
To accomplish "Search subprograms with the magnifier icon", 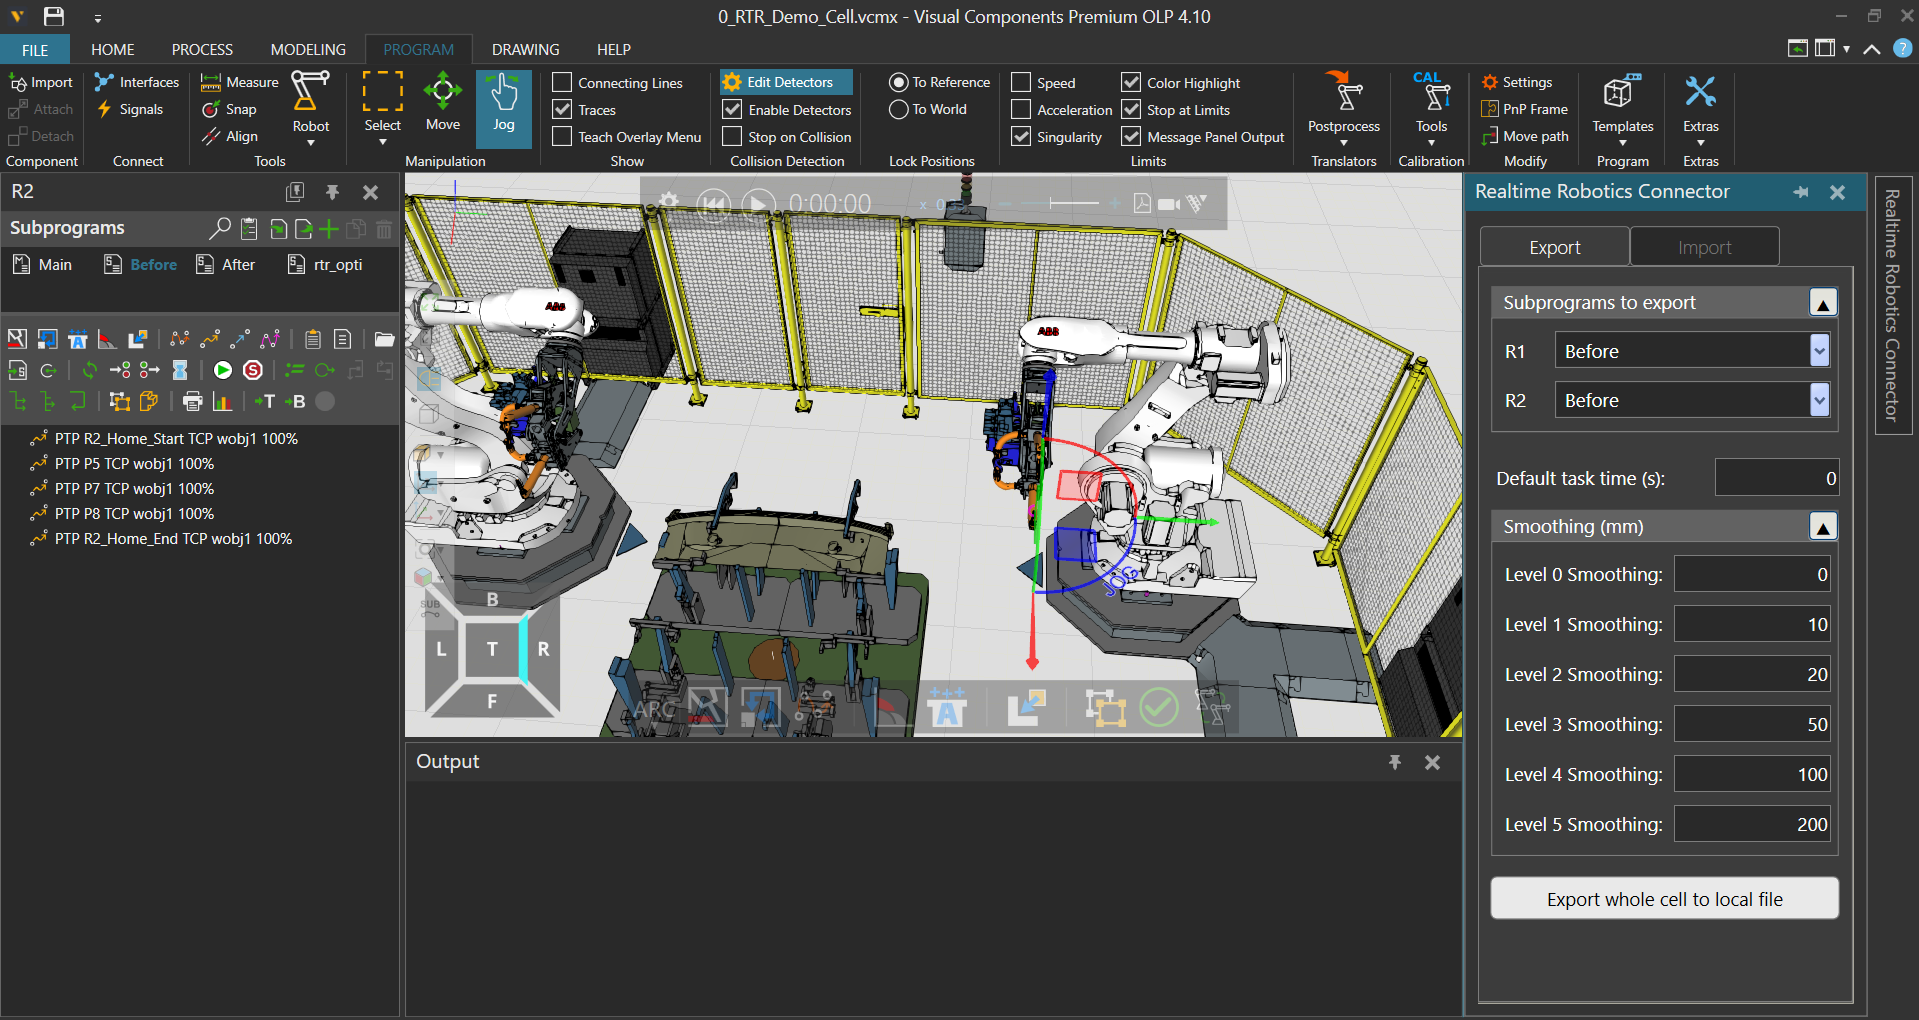I will coord(219,229).
